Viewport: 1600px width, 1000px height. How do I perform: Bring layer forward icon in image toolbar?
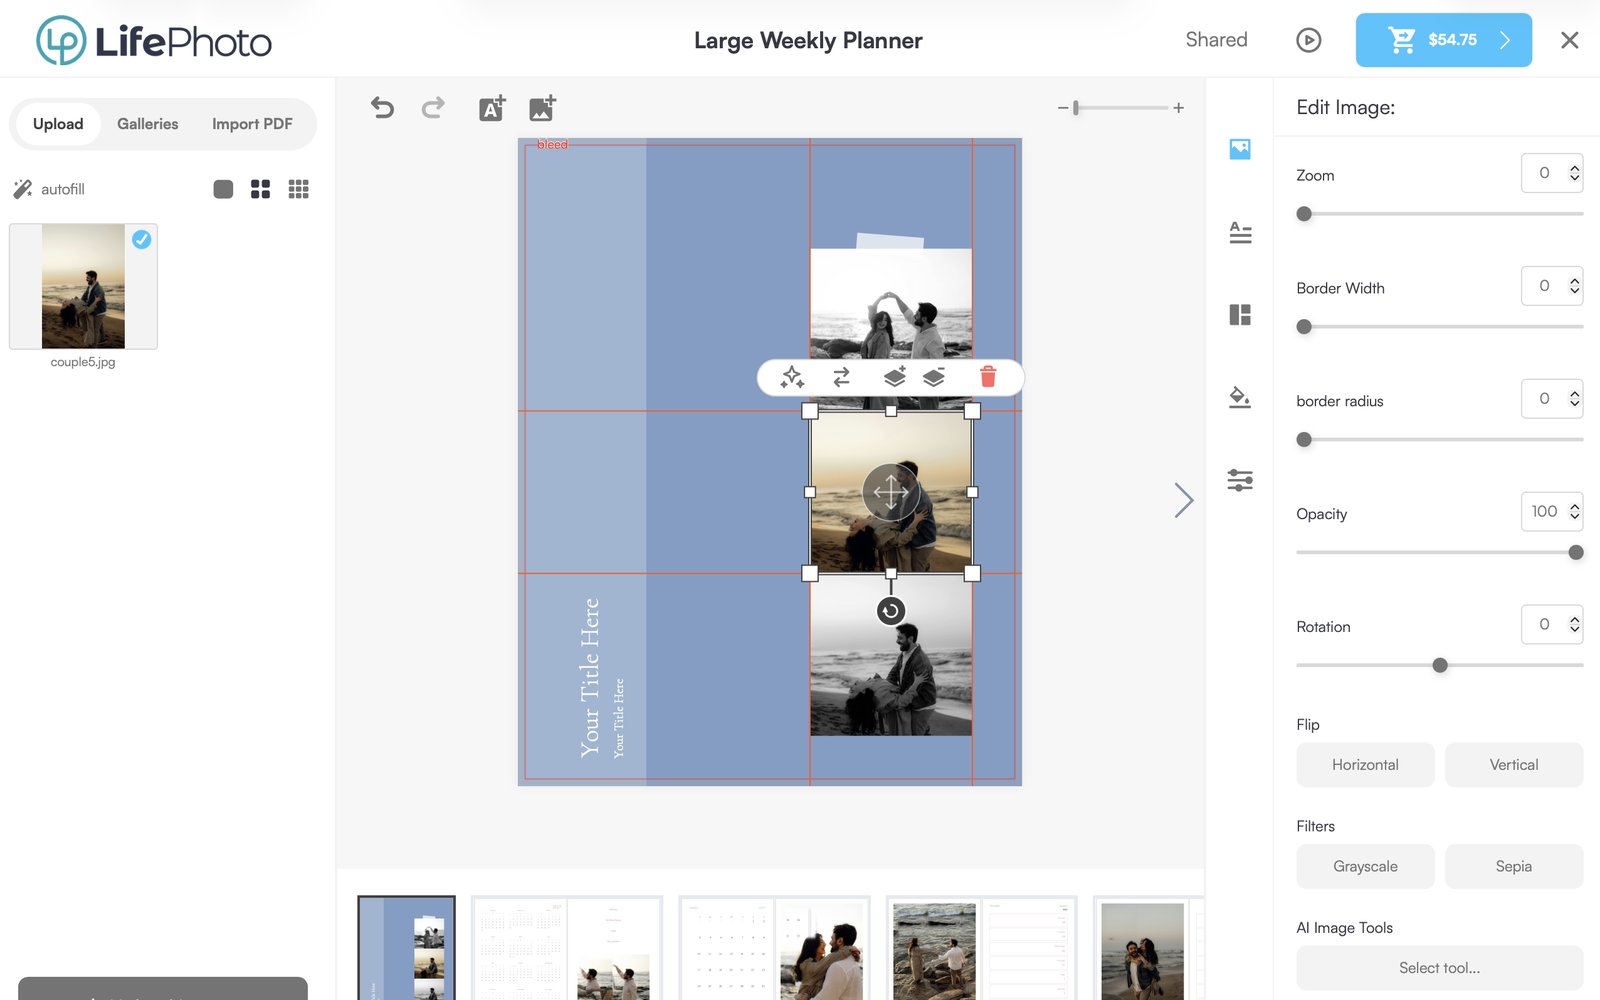(894, 377)
